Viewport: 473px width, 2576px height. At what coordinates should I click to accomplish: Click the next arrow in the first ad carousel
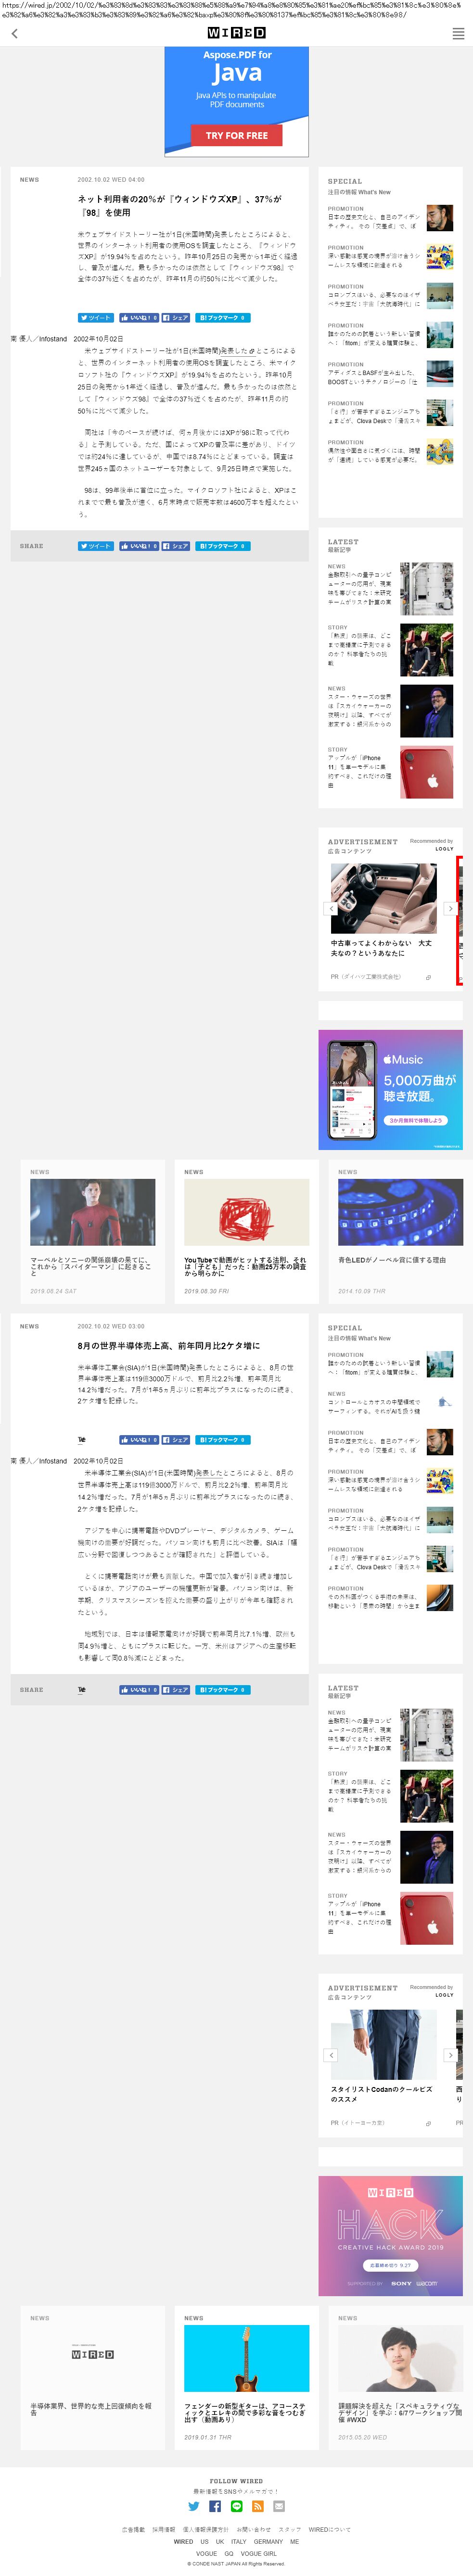click(450, 908)
